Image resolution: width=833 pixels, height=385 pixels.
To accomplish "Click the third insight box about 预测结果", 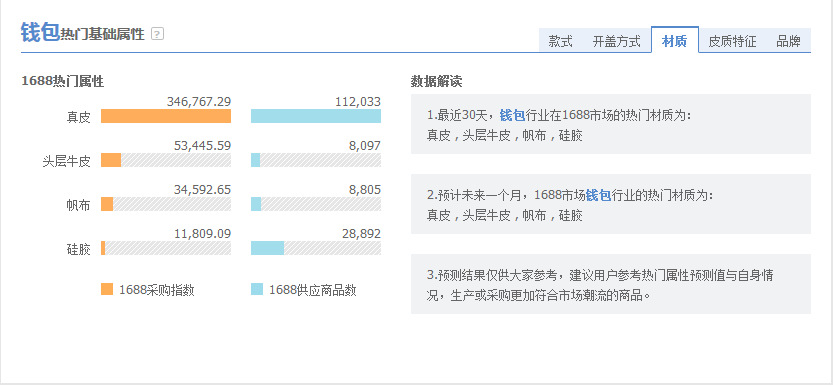I will coord(611,284).
